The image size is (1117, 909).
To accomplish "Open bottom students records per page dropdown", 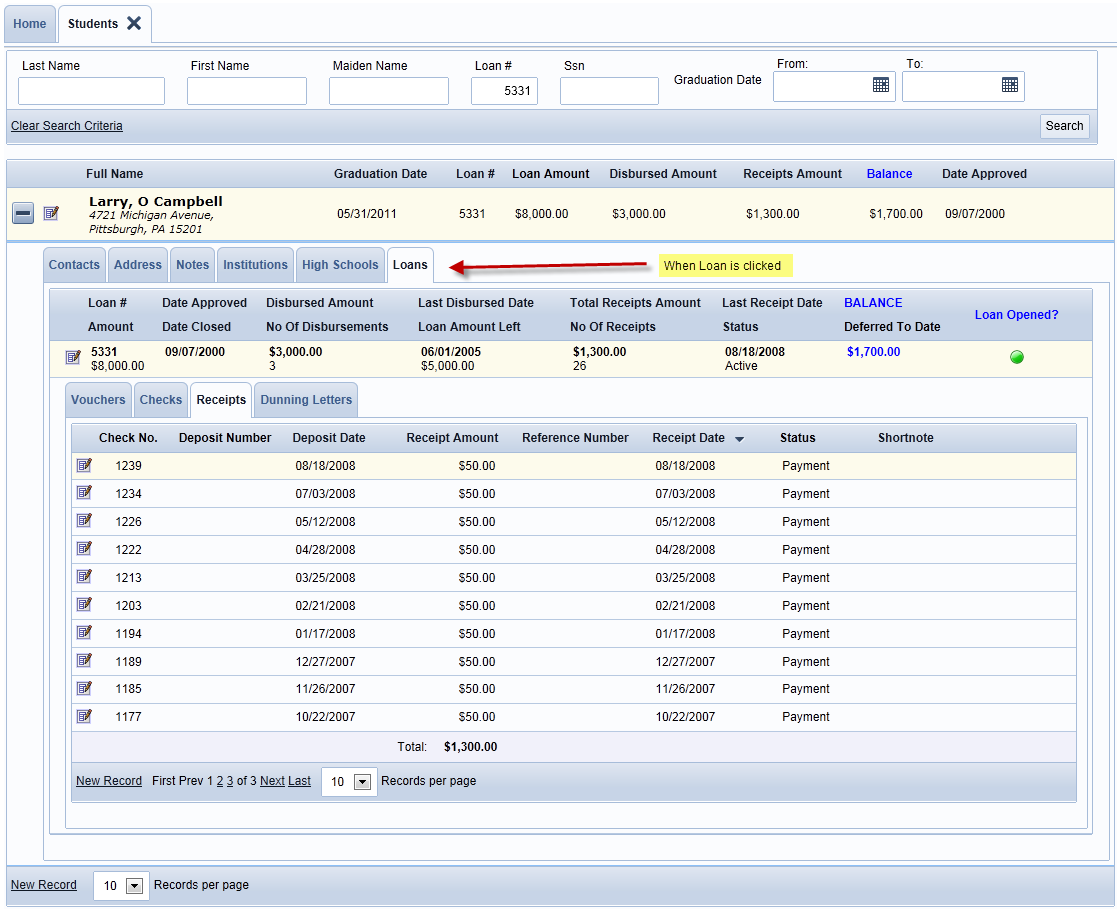I will tap(134, 886).
